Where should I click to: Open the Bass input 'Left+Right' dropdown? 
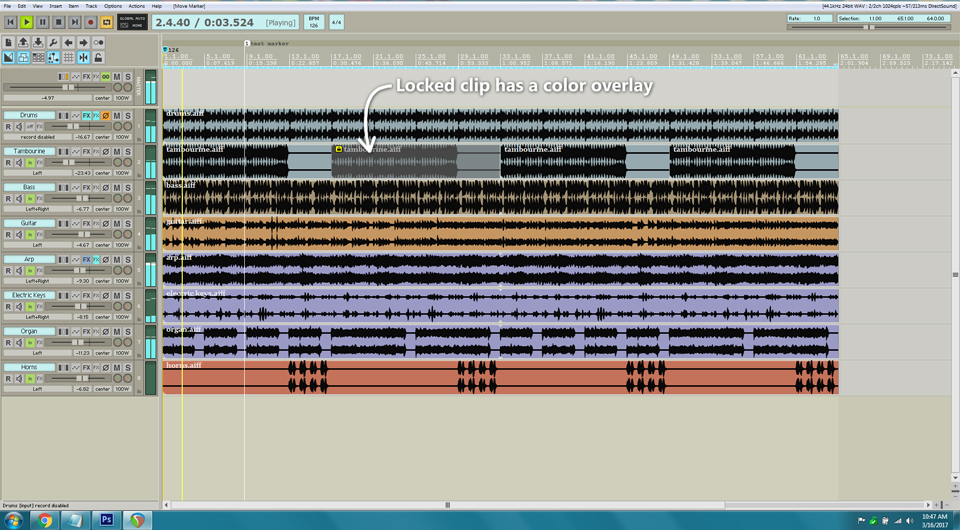pyautogui.click(x=37, y=209)
